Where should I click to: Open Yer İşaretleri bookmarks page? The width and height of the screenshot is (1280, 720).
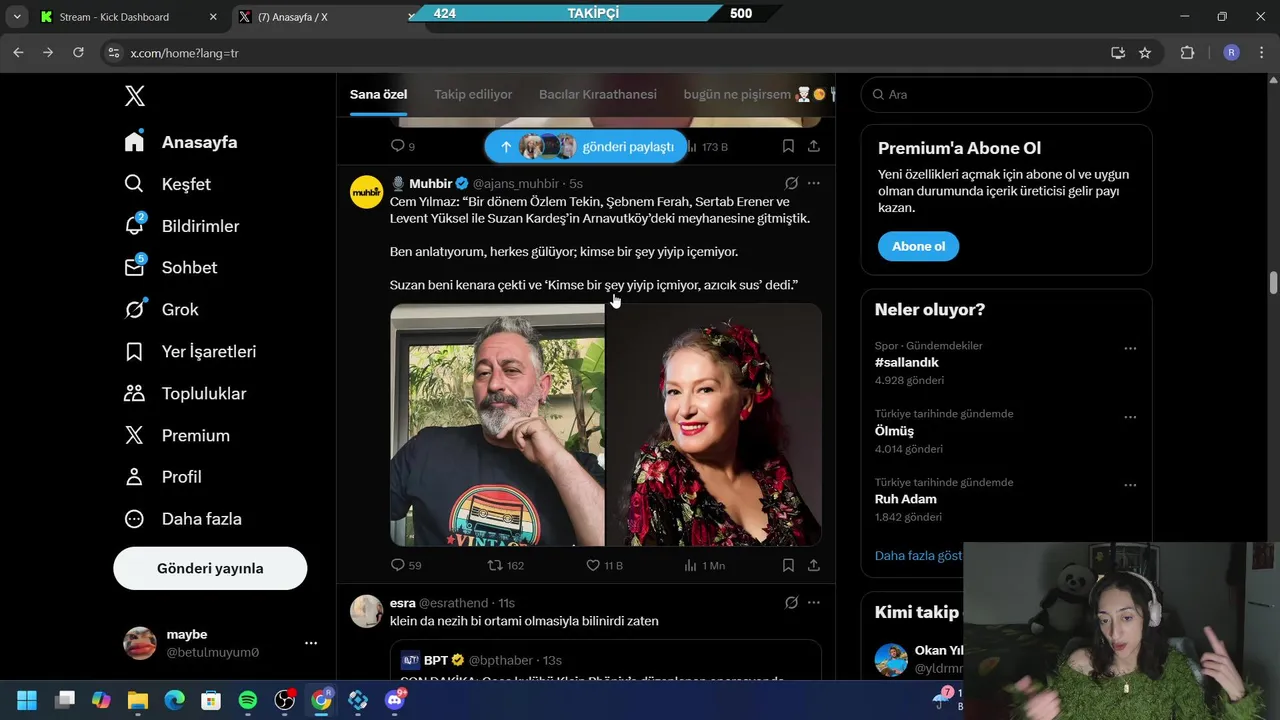click(x=134, y=351)
